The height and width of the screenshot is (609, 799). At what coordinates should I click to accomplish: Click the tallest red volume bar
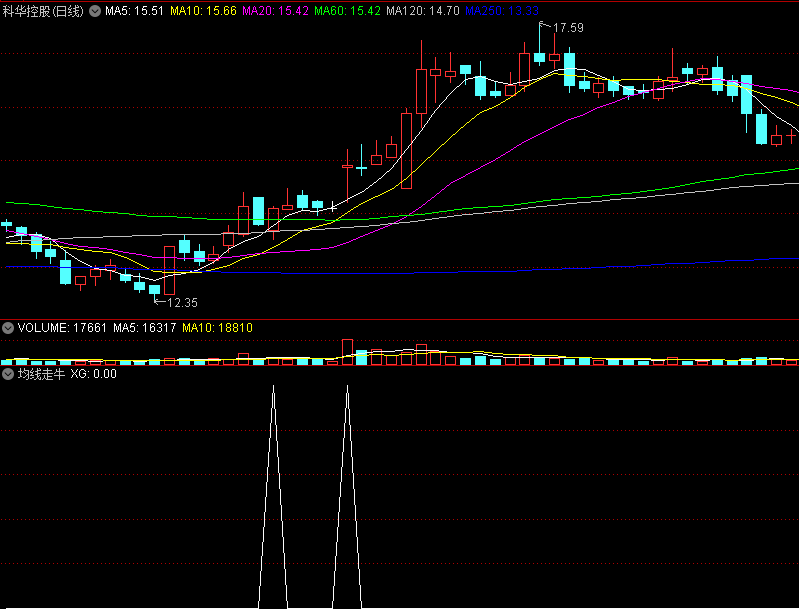click(348, 352)
